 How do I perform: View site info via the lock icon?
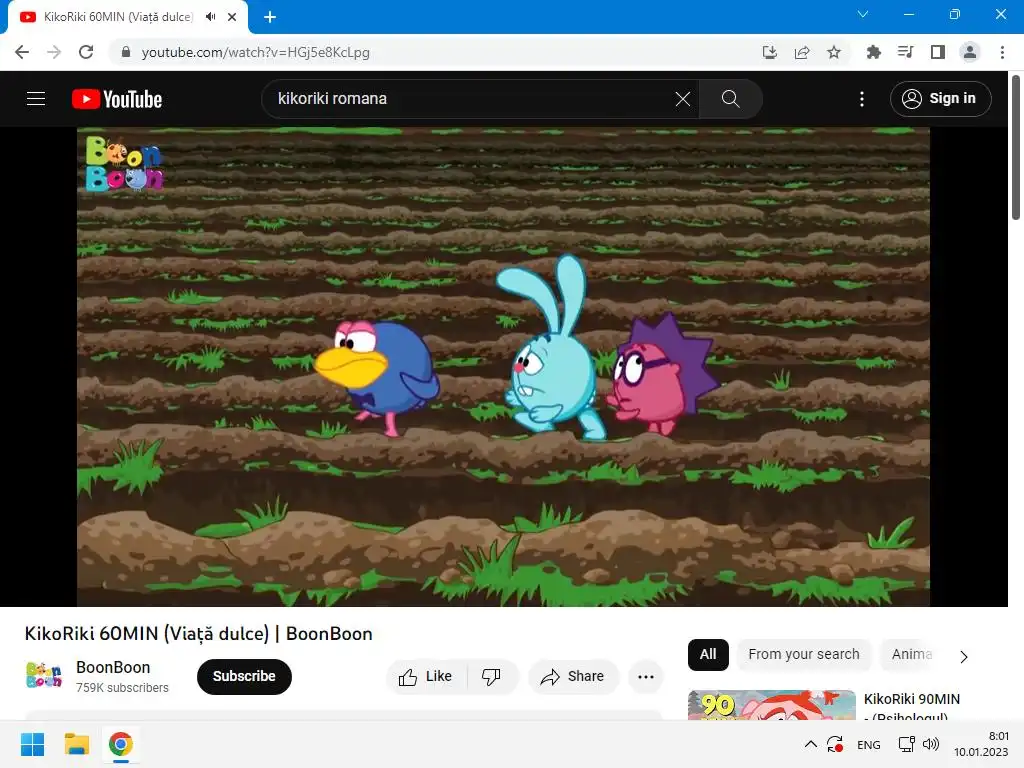[x=126, y=52]
